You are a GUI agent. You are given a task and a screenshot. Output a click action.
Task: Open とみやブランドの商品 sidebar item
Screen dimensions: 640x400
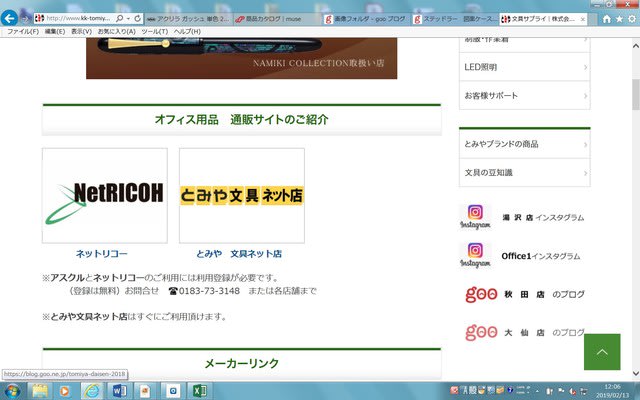tap(524, 144)
